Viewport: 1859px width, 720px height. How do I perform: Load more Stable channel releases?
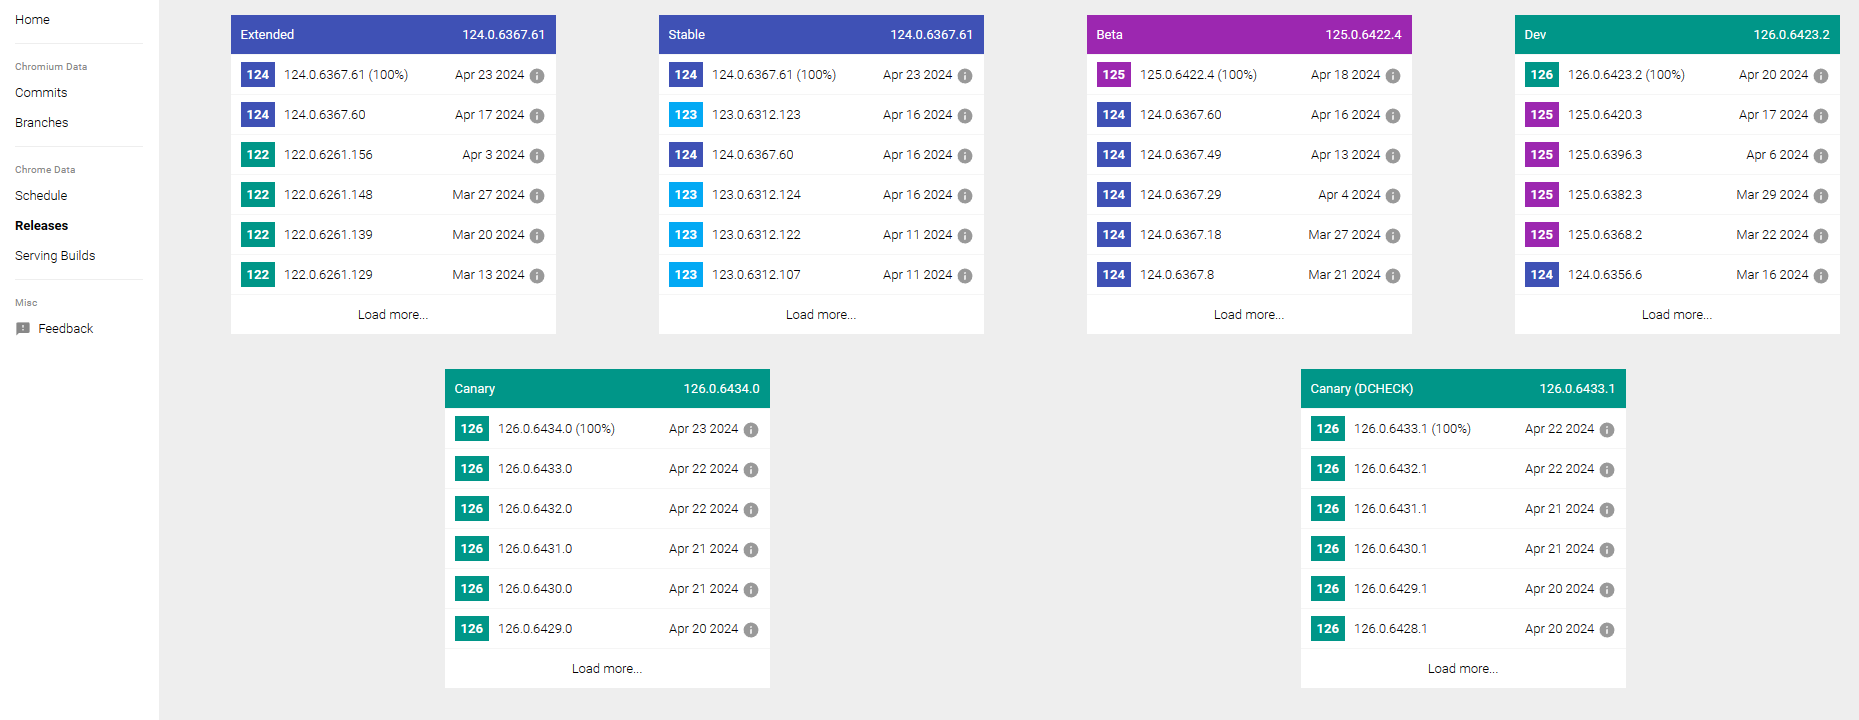coord(821,315)
